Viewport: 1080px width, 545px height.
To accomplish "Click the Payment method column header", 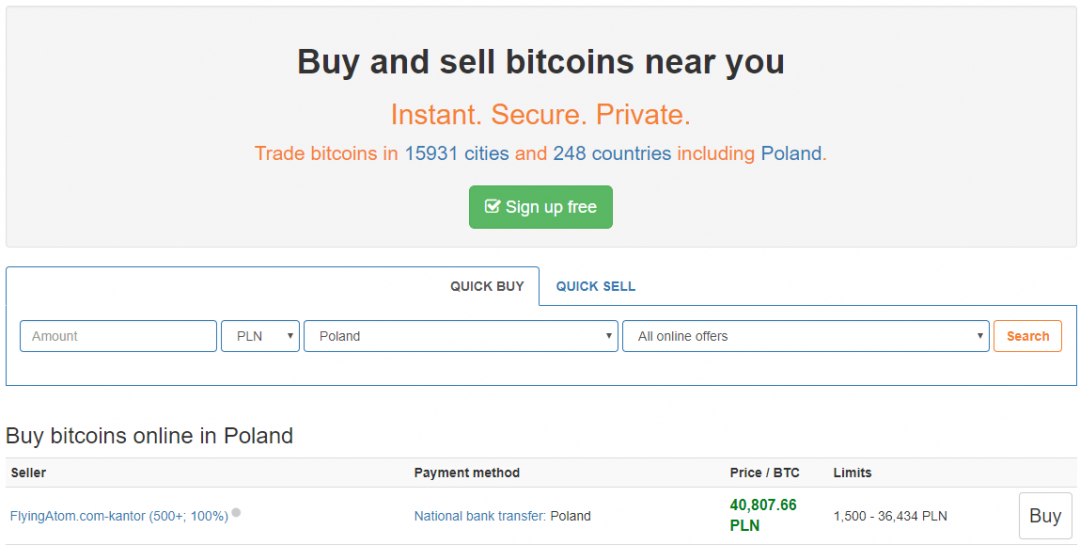I will point(467,472).
